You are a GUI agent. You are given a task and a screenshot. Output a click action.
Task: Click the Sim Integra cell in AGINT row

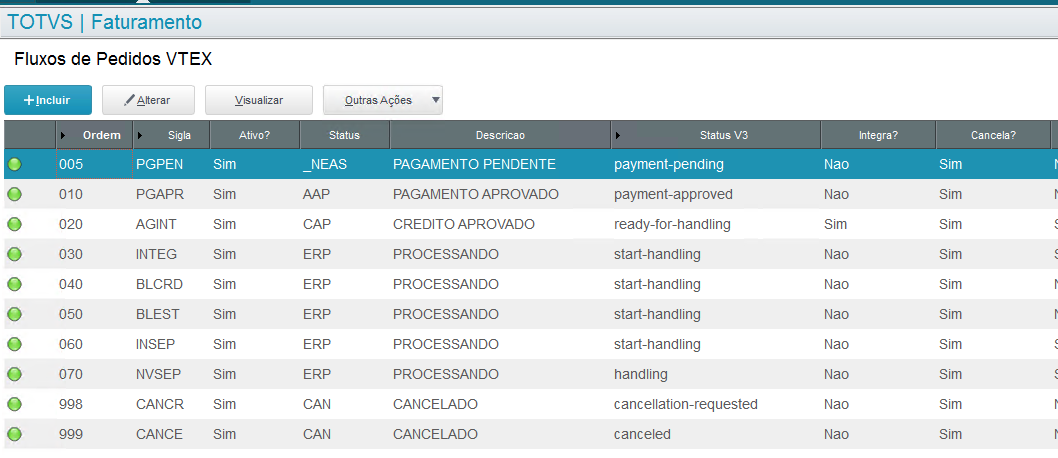point(879,224)
